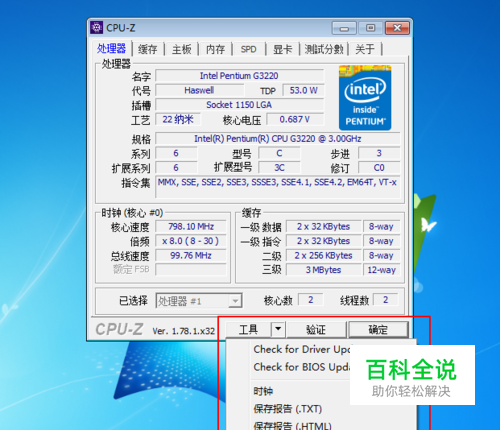This screenshot has width=500, height=430.
Task: Click the 798.10 MHz core speed value
Action: (x=191, y=227)
